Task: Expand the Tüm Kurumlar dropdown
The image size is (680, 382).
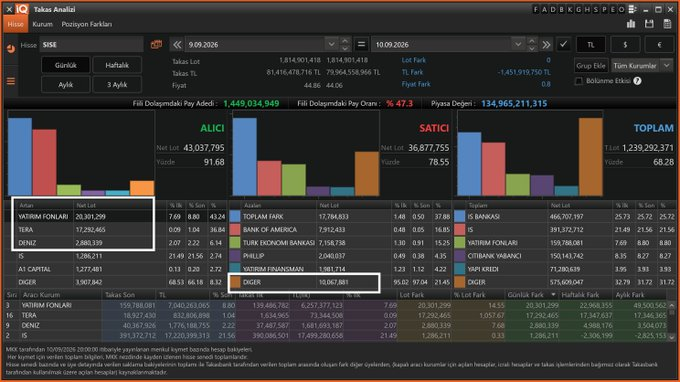Action: point(667,65)
